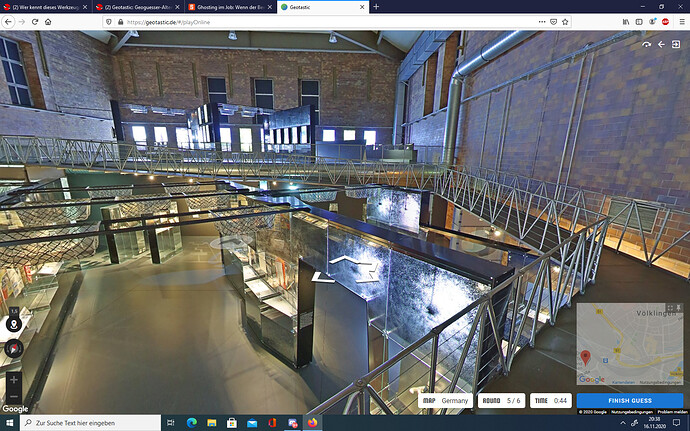Toggle the pin icon on the guess map
This screenshot has width=690, height=431.
pos(679,307)
